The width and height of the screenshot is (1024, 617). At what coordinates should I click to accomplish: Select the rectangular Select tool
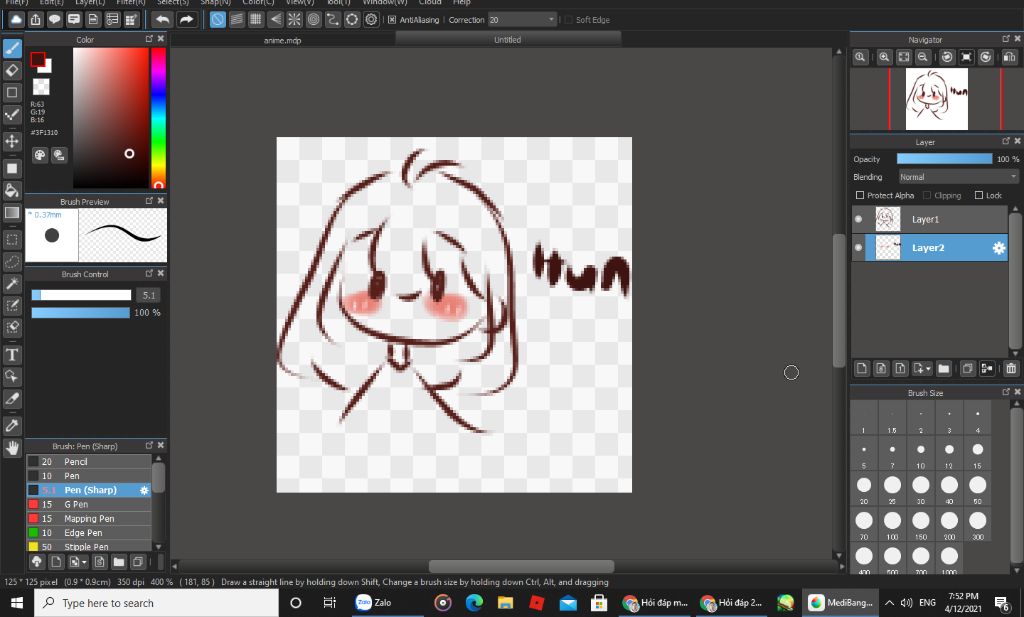click(x=12, y=239)
